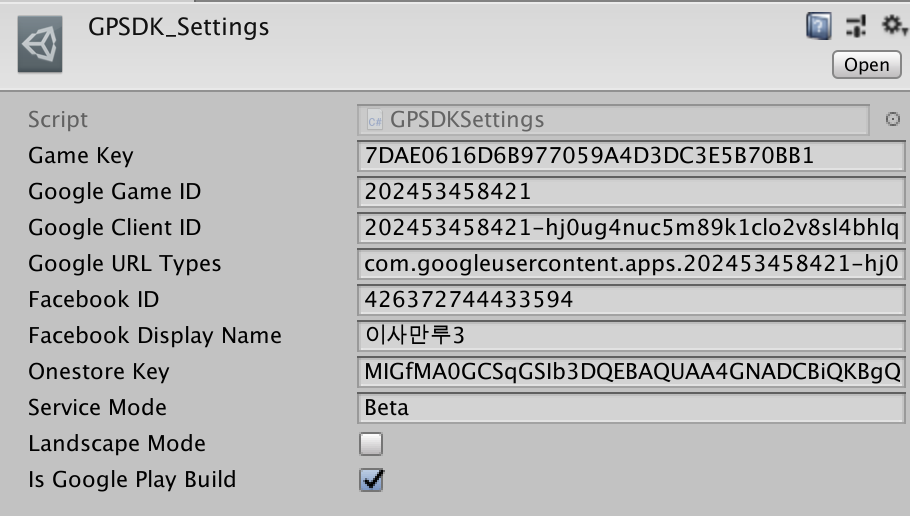Click the Google URL Types input field
Screen dimensions: 910x516
(631, 264)
